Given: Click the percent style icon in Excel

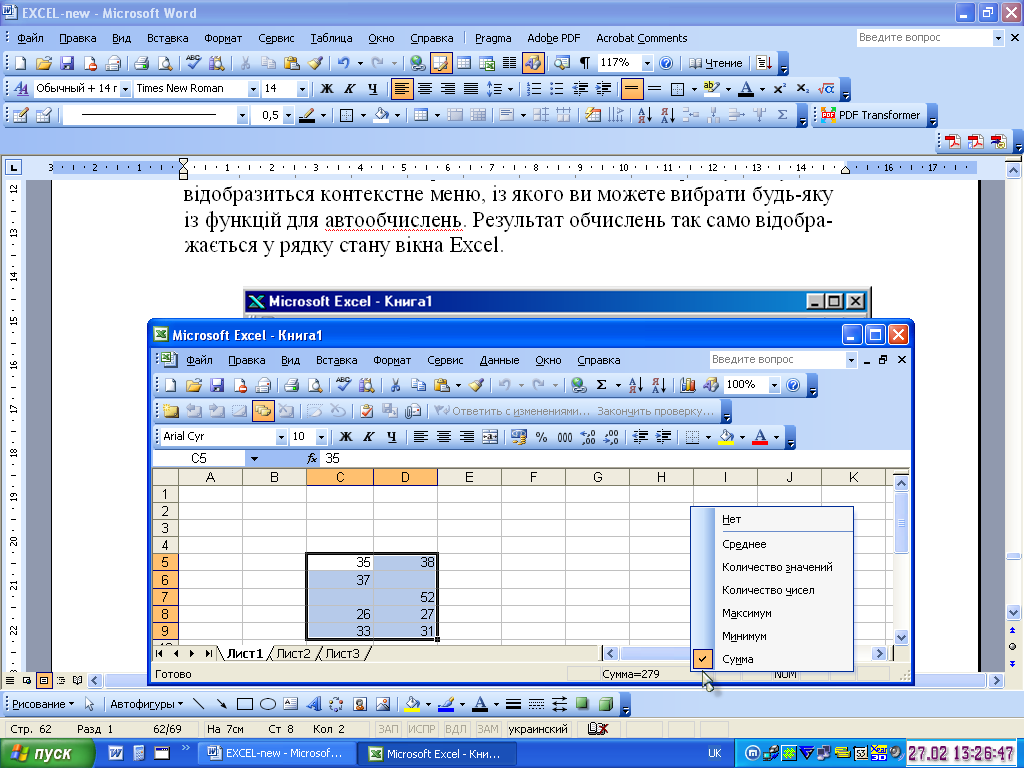Looking at the screenshot, I should [x=541, y=438].
